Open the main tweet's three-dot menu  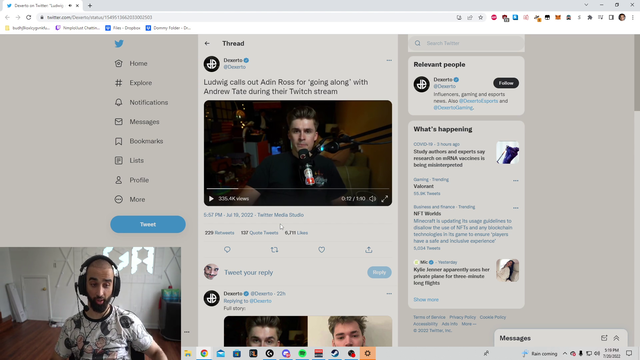coord(389,60)
